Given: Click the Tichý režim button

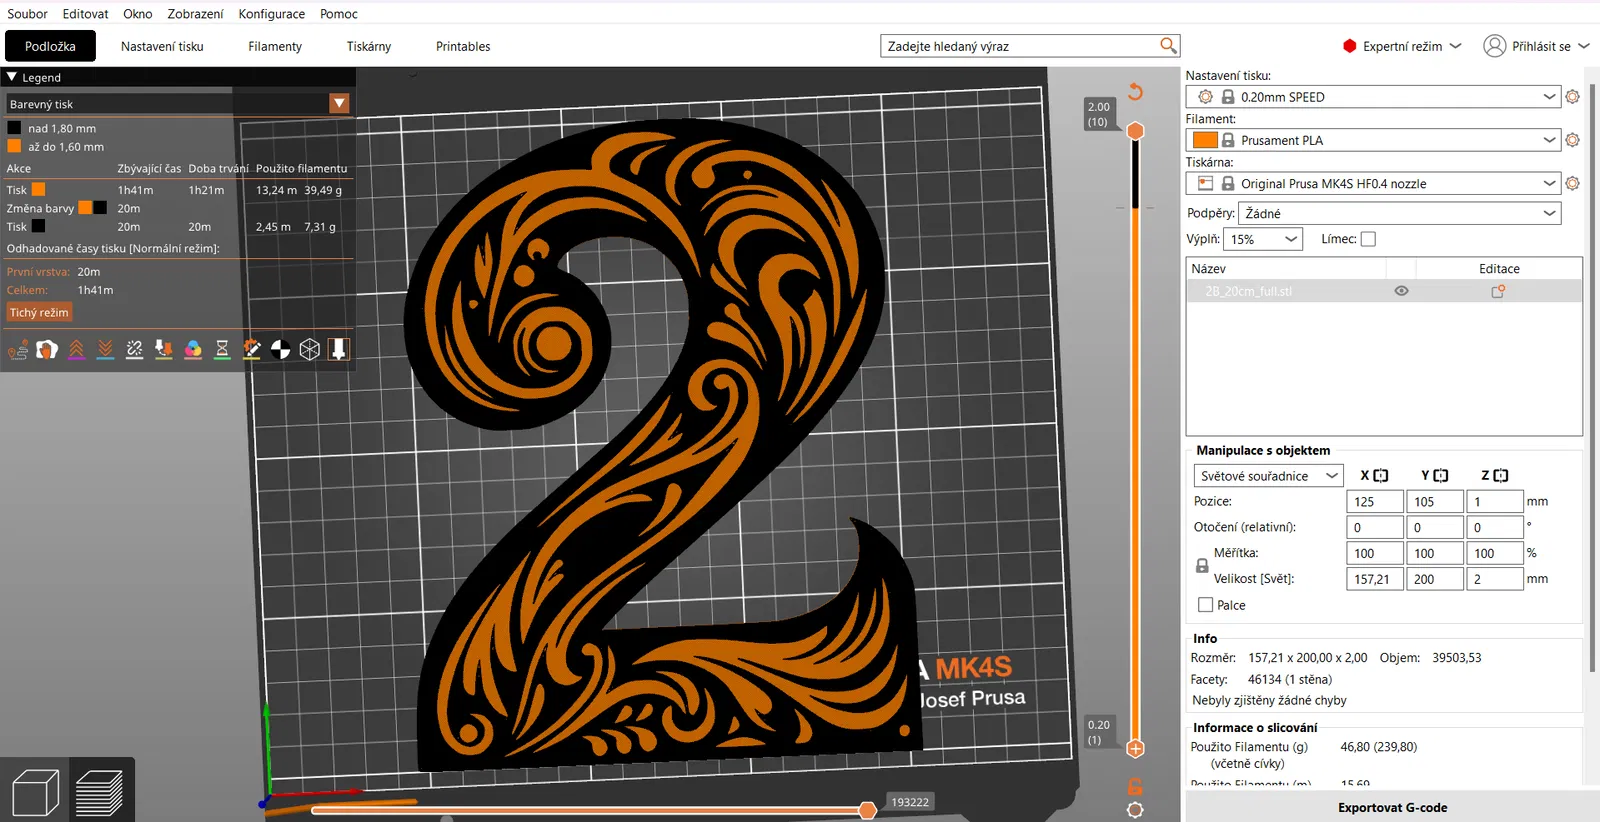Looking at the screenshot, I should point(39,313).
